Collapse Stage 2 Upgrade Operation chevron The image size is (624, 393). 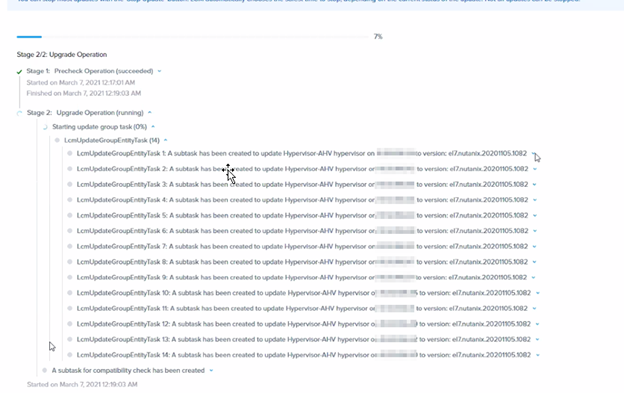[150, 113]
